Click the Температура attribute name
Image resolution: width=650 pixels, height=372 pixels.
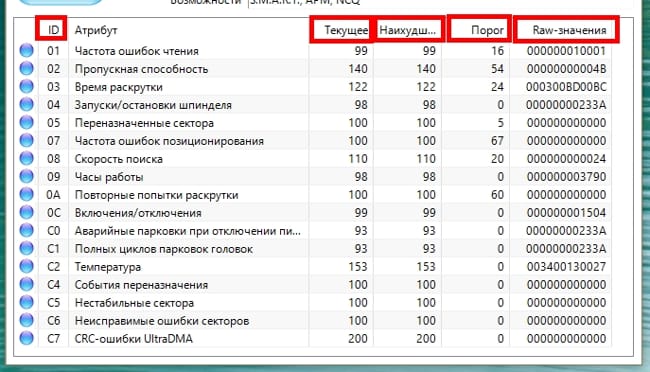[108, 267]
